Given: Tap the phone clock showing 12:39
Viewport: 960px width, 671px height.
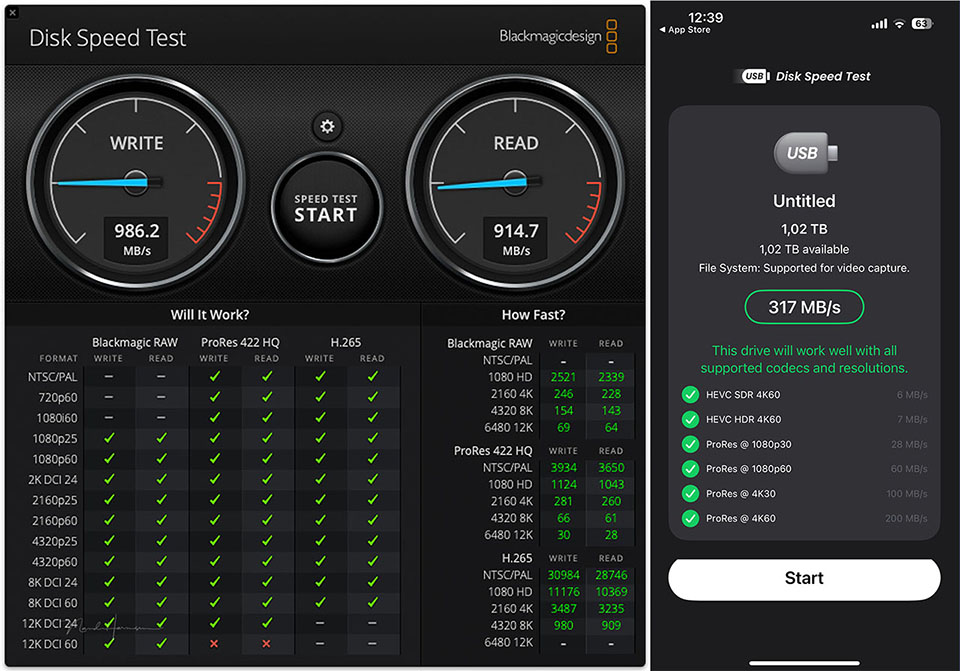Looking at the screenshot, I should [705, 18].
